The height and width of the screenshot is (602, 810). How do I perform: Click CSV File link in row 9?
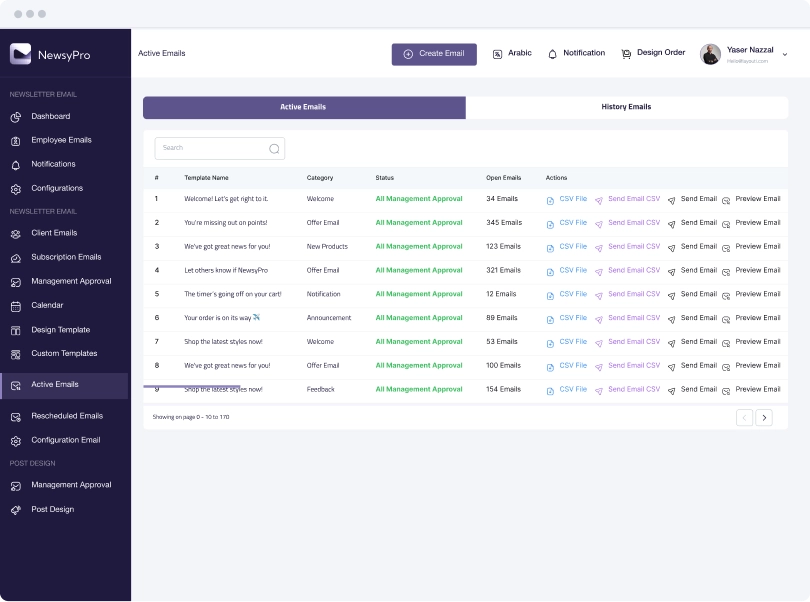pos(573,389)
